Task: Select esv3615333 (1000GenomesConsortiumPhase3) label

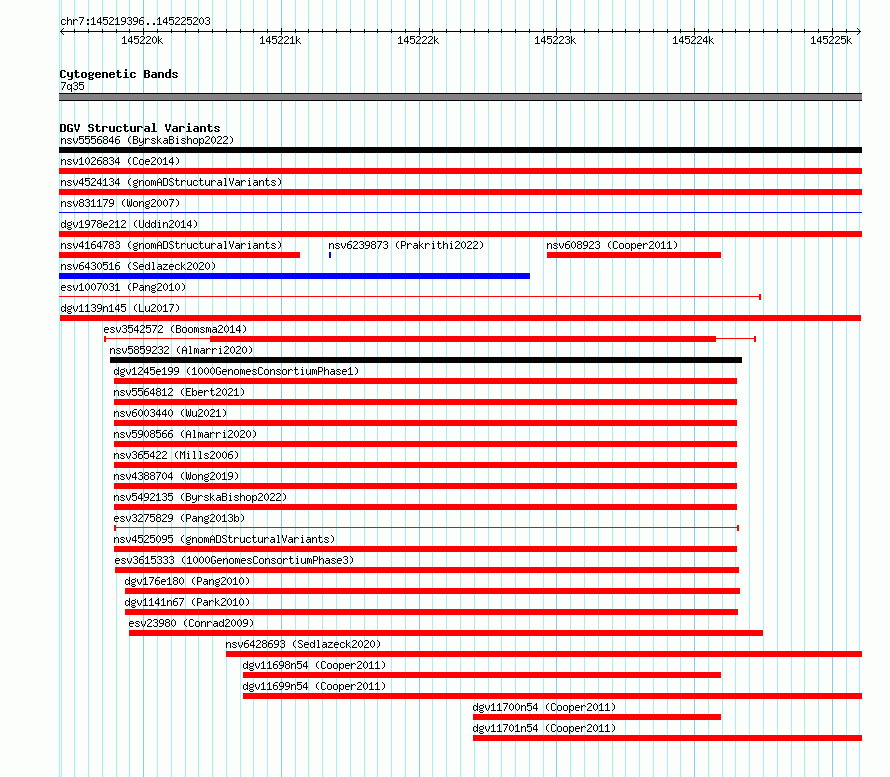Action: coord(234,560)
